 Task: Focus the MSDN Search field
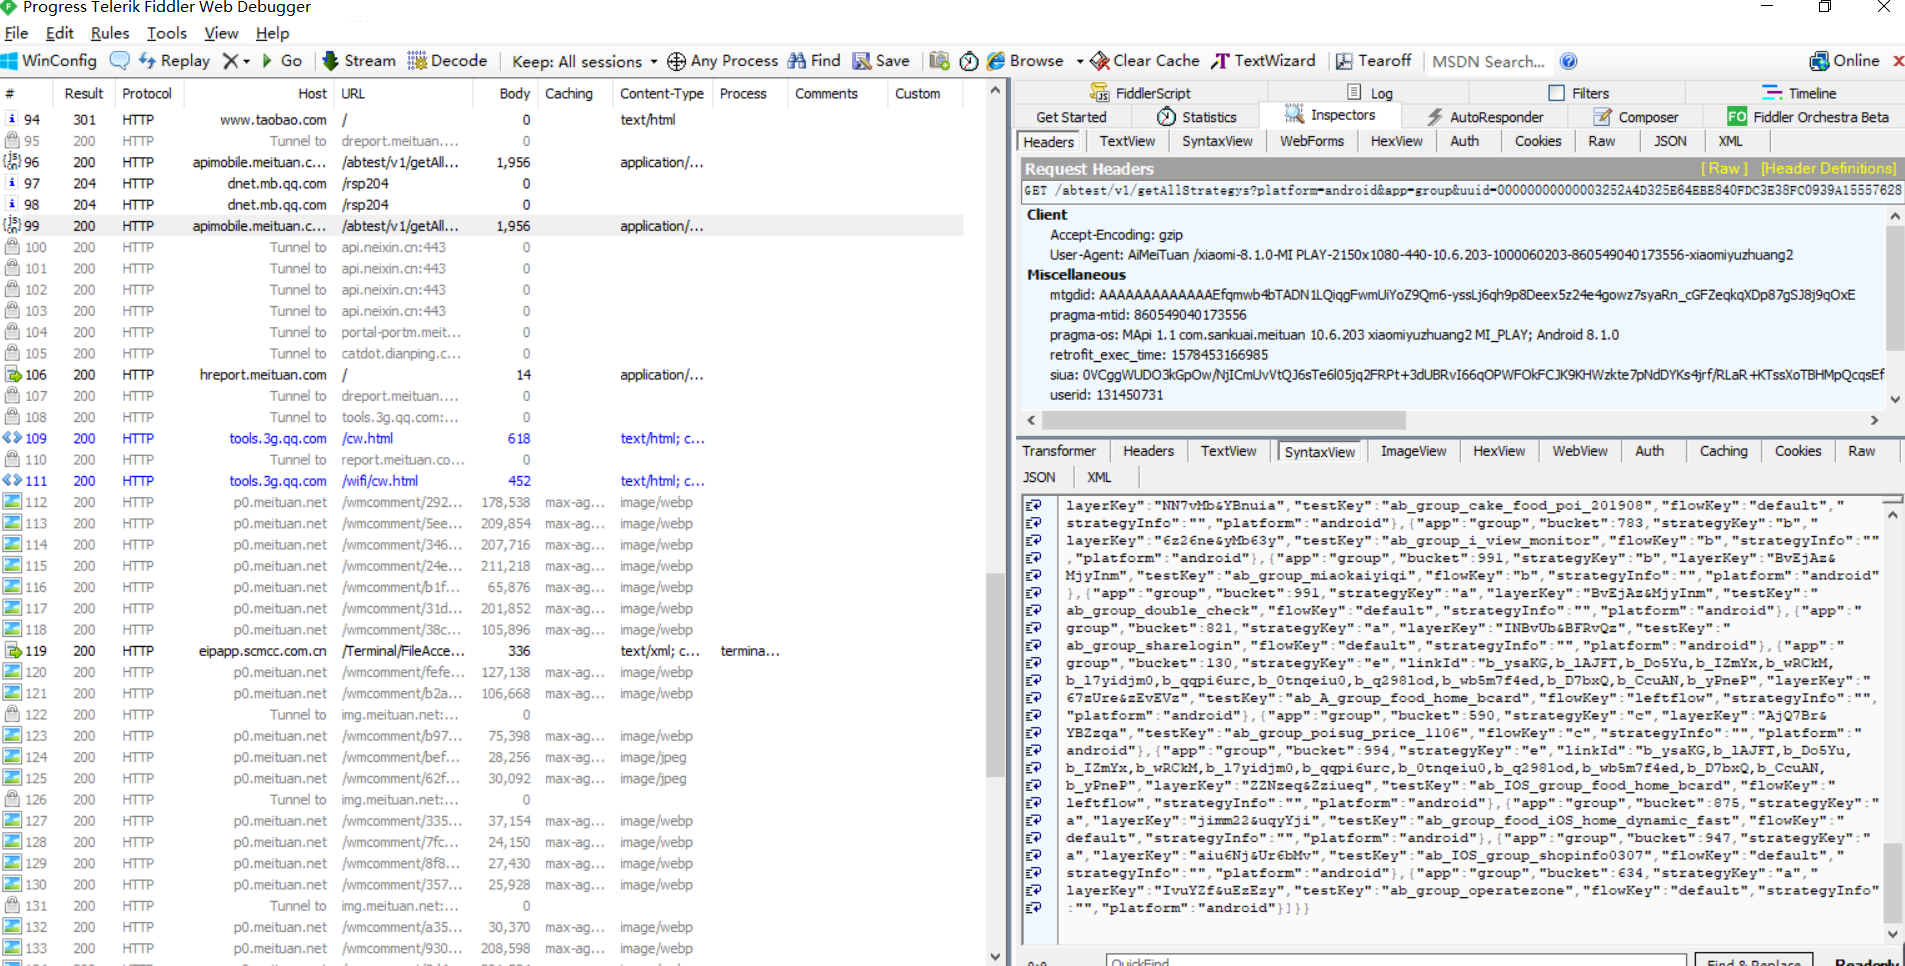coord(1488,62)
